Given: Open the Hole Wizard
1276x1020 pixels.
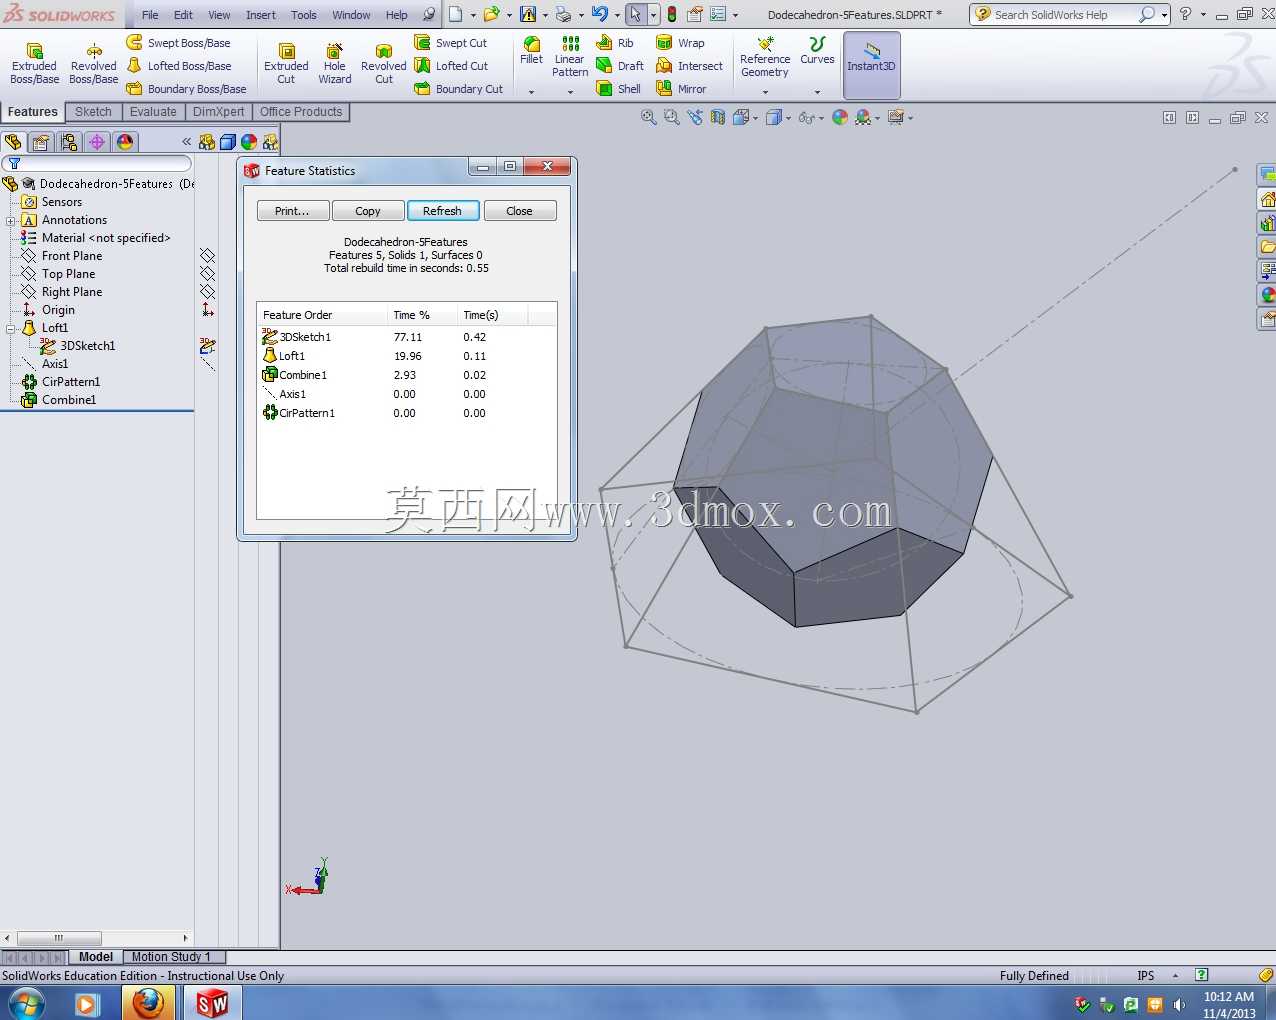Looking at the screenshot, I should 335,64.
